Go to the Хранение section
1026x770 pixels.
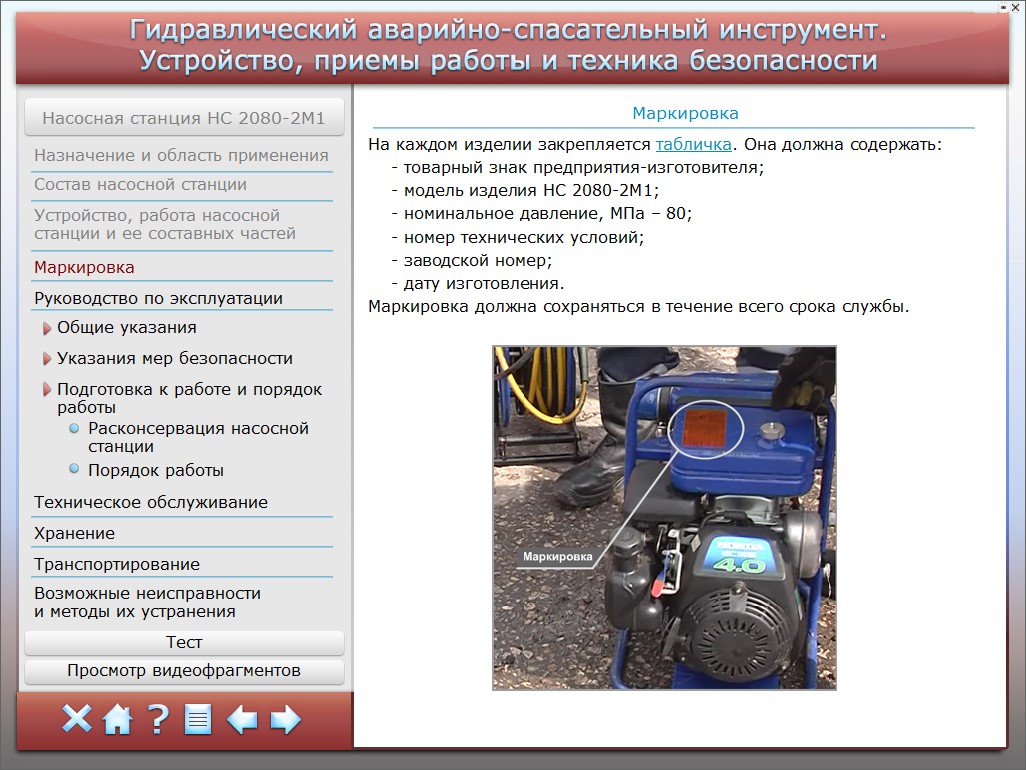pos(75,533)
